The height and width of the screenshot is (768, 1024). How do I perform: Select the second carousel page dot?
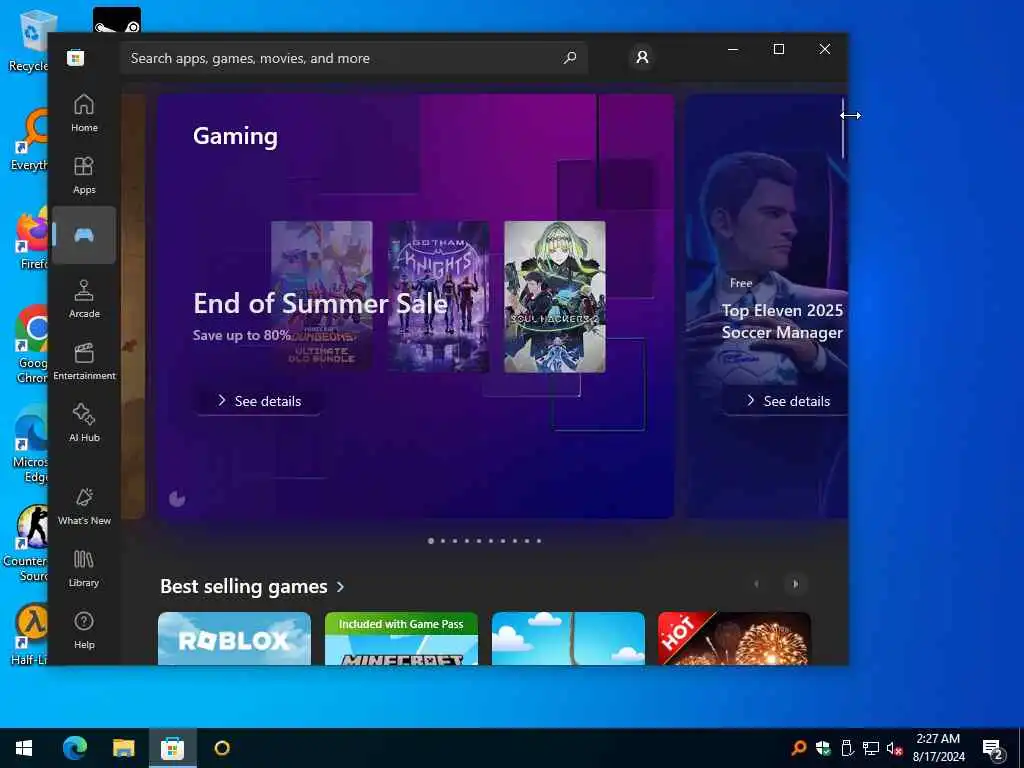443,541
